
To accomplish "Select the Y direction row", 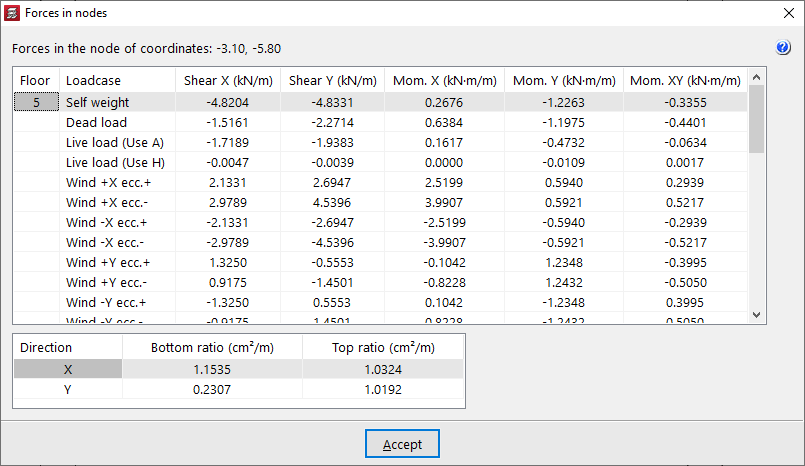I will click(x=68, y=390).
